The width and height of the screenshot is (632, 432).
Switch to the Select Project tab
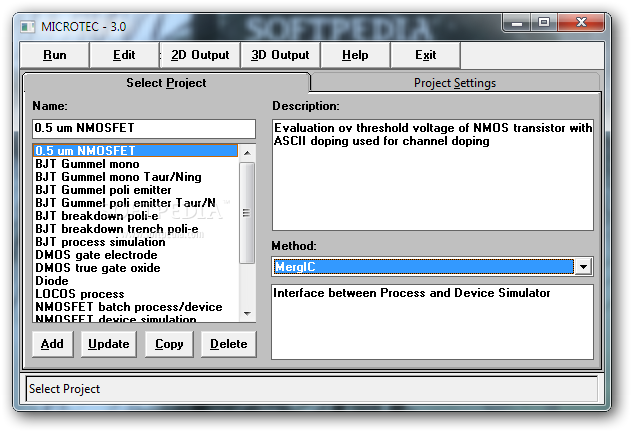(x=166, y=83)
